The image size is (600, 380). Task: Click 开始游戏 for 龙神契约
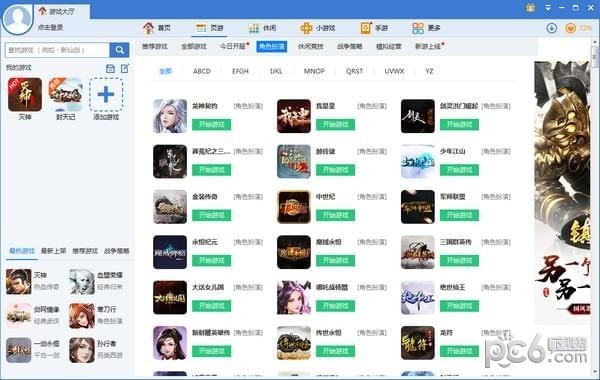tap(211, 124)
